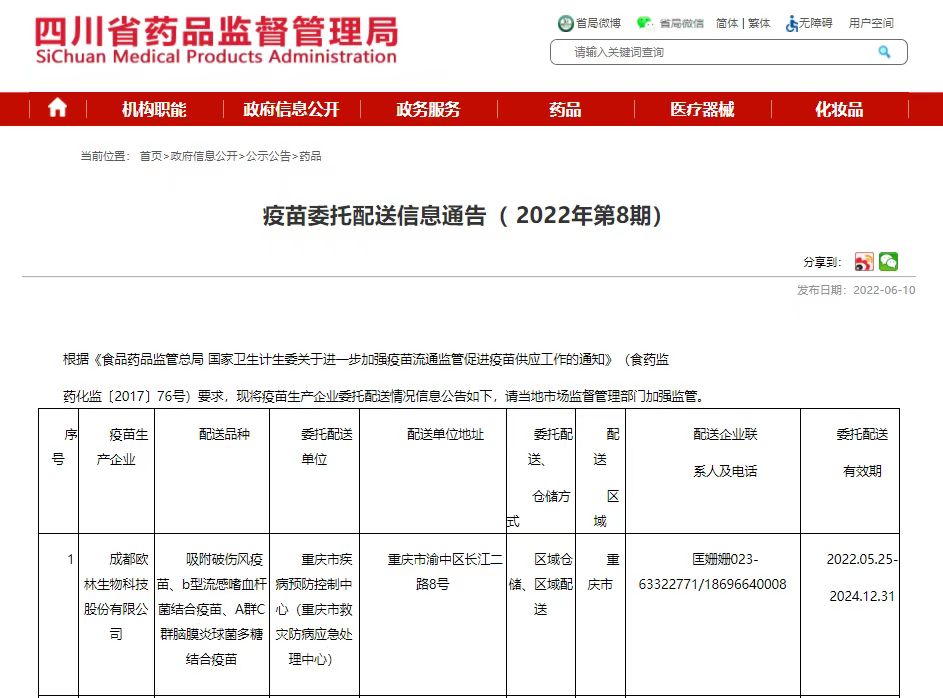
Task: Open the 医疗器械 navigation menu
Action: 702,110
